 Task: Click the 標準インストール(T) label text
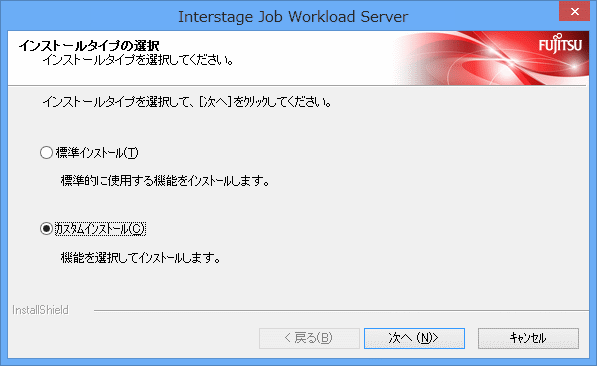tap(97, 153)
